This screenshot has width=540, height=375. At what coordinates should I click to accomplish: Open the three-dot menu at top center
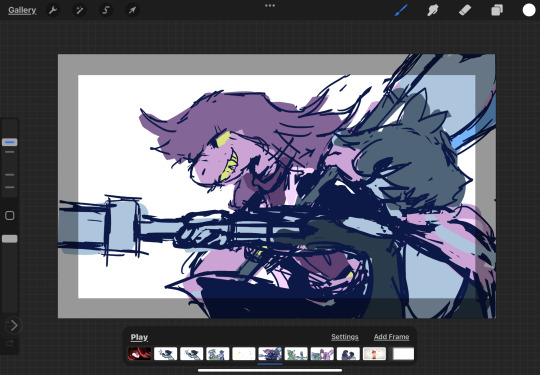click(270, 6)
